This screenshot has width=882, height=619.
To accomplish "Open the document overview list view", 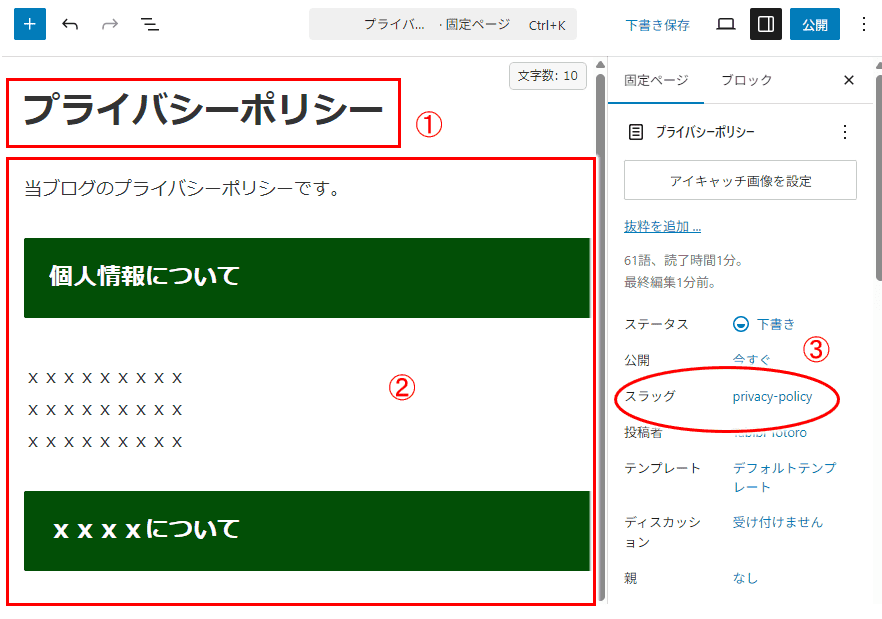I will pos(150,24).
